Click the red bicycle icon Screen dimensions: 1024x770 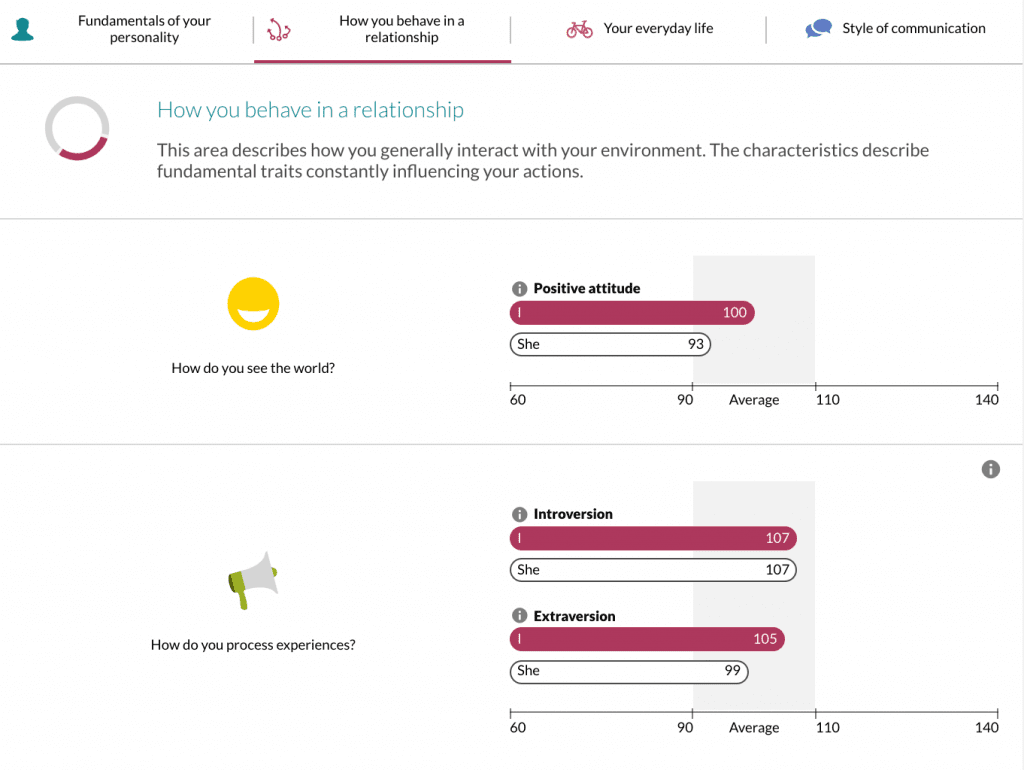(579, 29)
